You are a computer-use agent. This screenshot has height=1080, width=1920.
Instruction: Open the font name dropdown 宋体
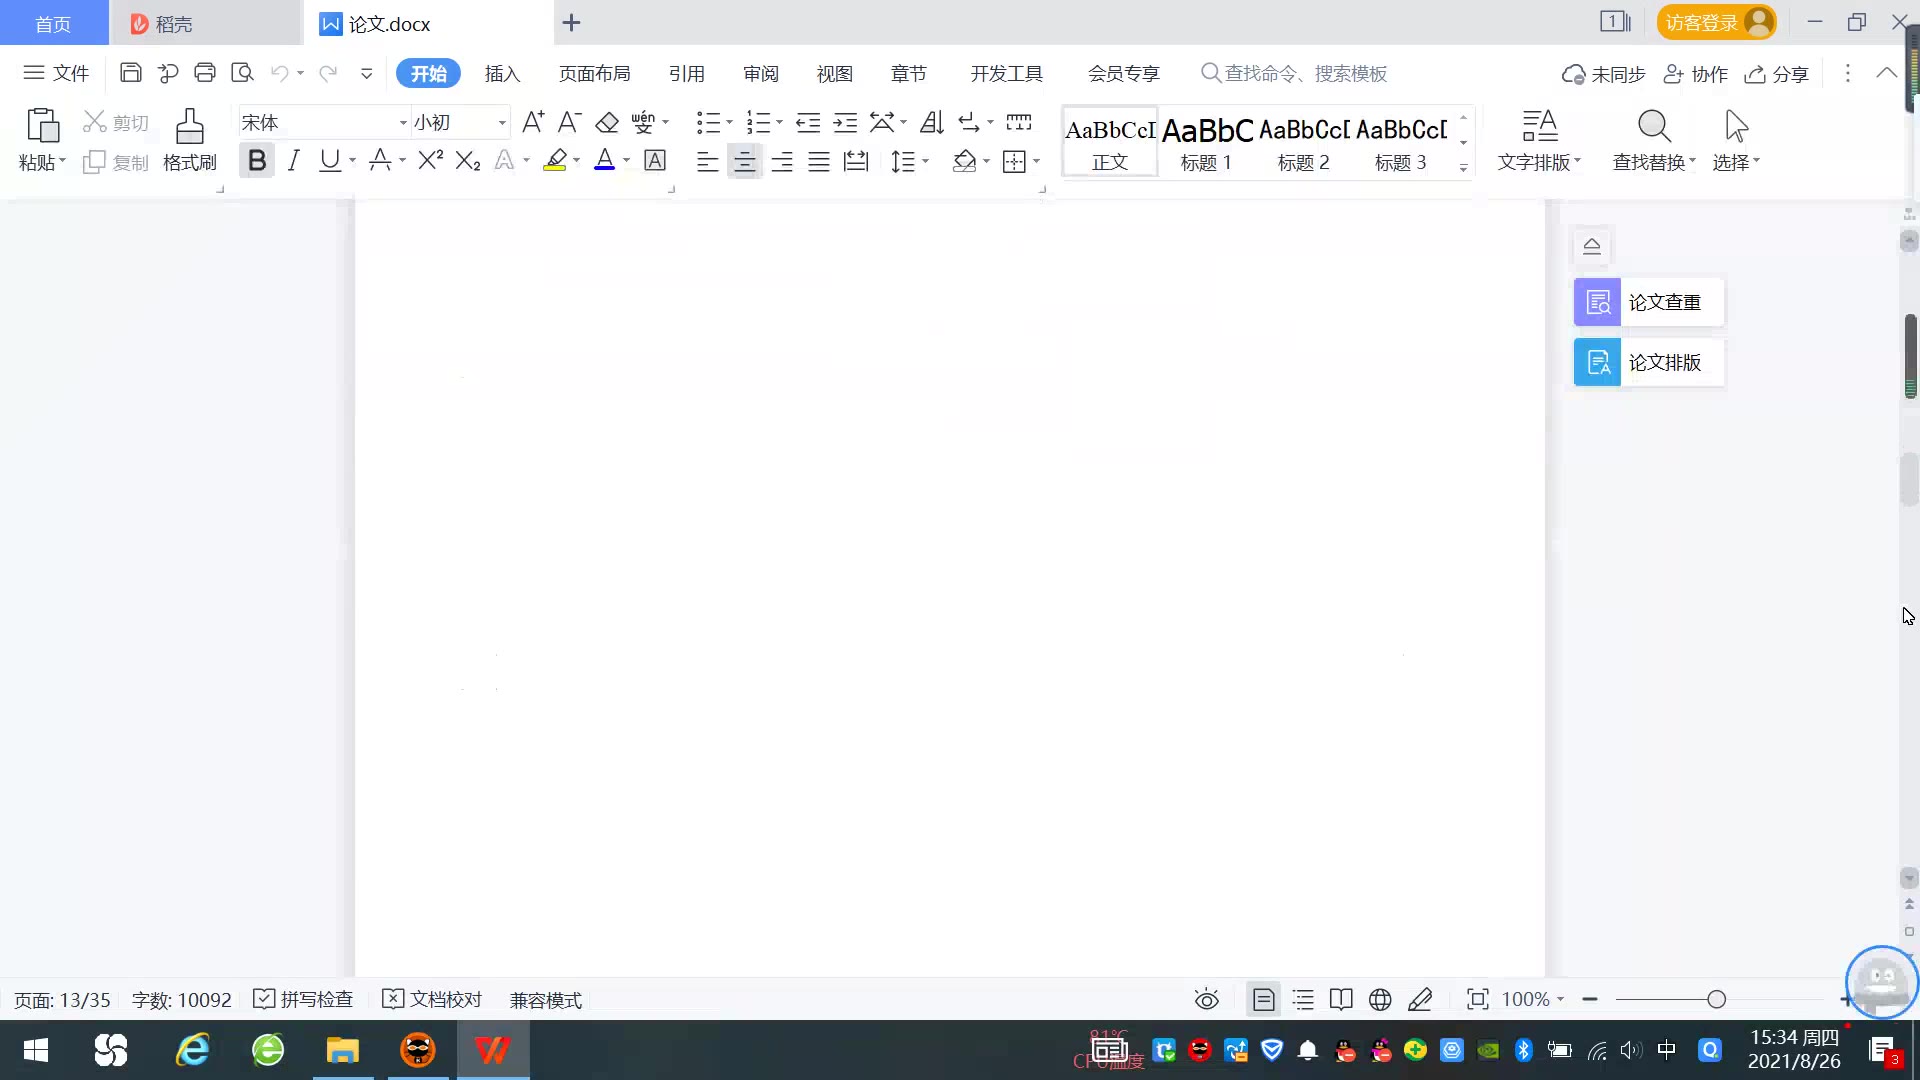(x=403, y=123)
